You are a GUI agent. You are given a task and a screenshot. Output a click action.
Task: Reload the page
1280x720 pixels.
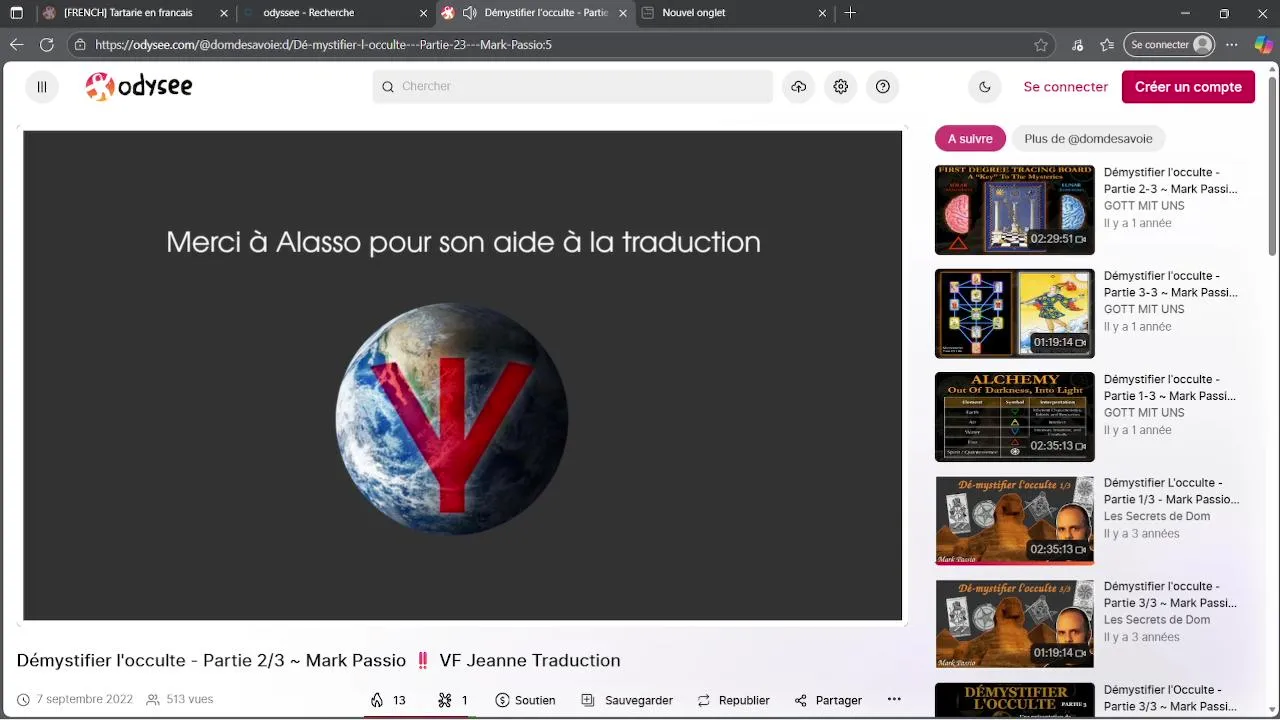pyautogui.click(x=46, y=45)
